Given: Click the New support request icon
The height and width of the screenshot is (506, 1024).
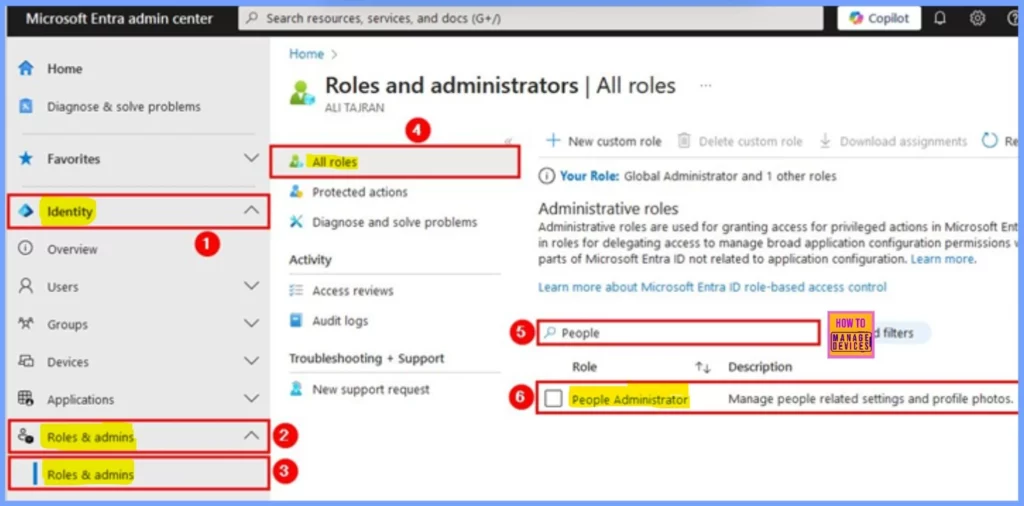Looking at the screenshot, I should click(x=296, y=389).
